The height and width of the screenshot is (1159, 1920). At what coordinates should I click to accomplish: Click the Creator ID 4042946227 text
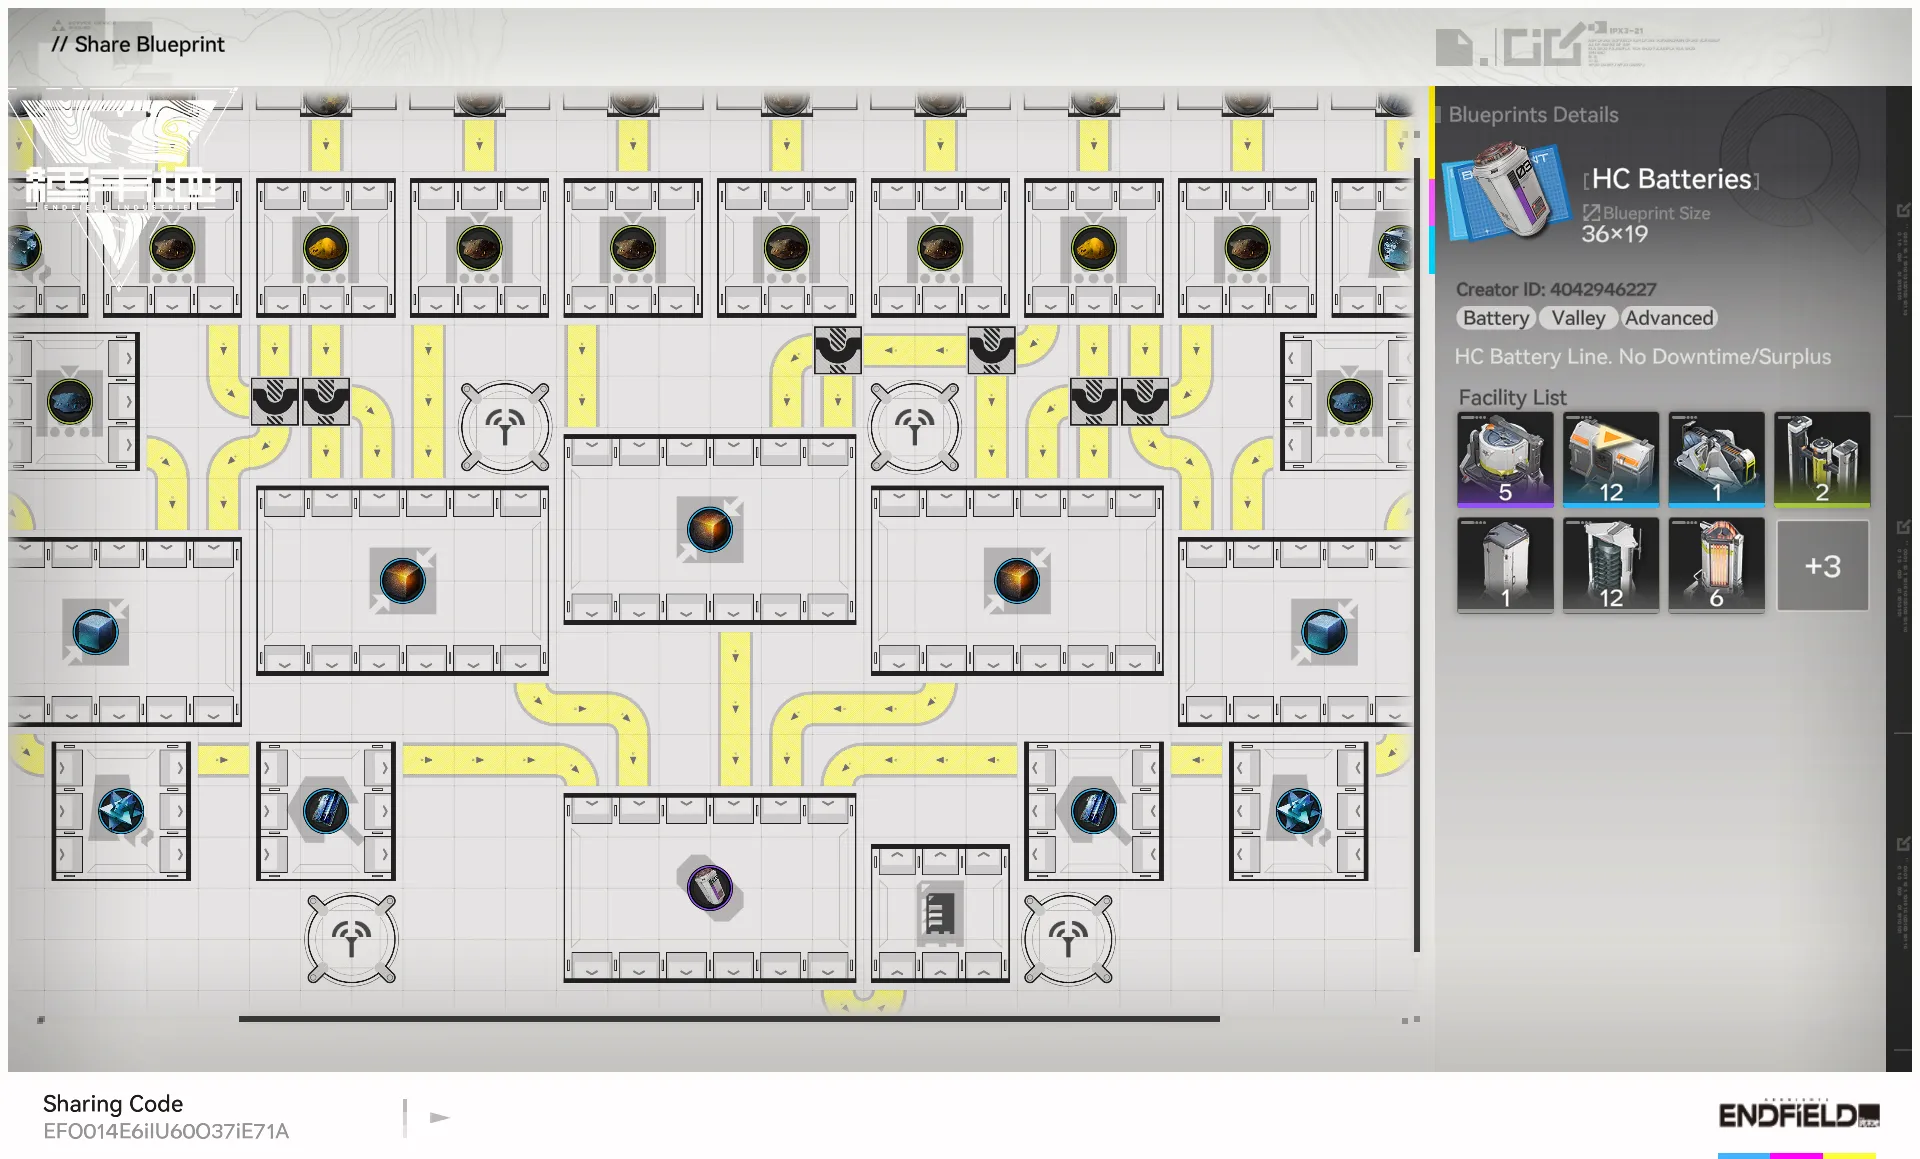(x=1556, y=289)
